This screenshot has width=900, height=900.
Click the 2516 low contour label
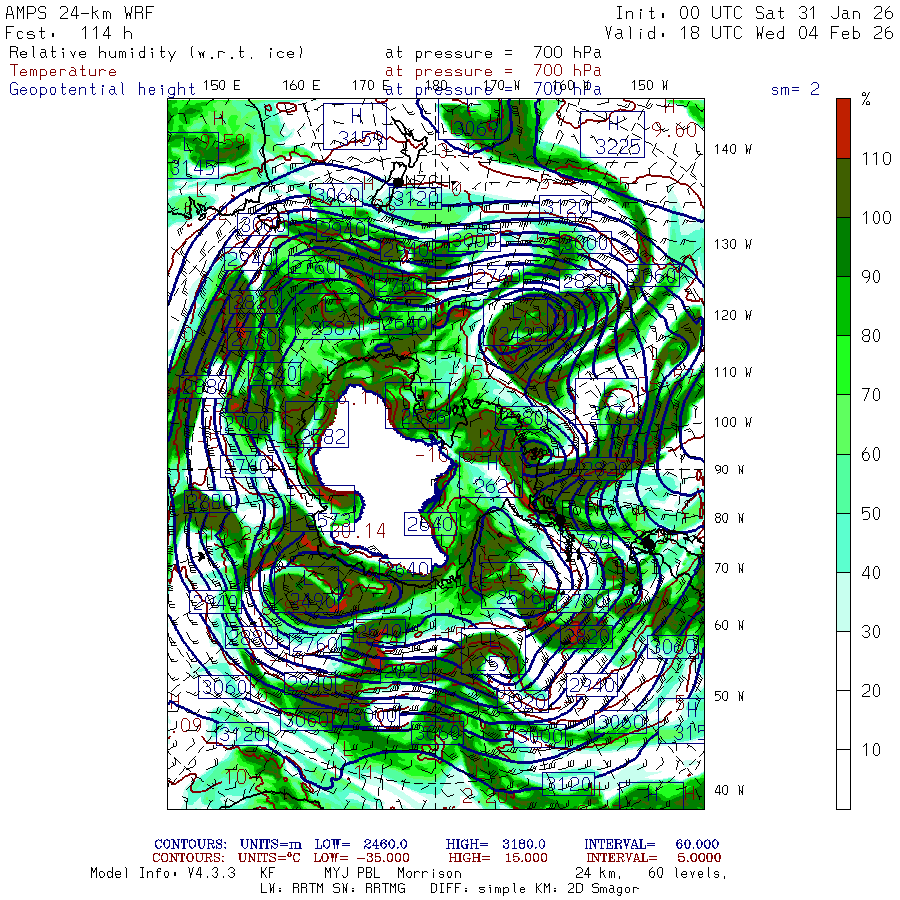pyautogui.click(x=518, y=587)
